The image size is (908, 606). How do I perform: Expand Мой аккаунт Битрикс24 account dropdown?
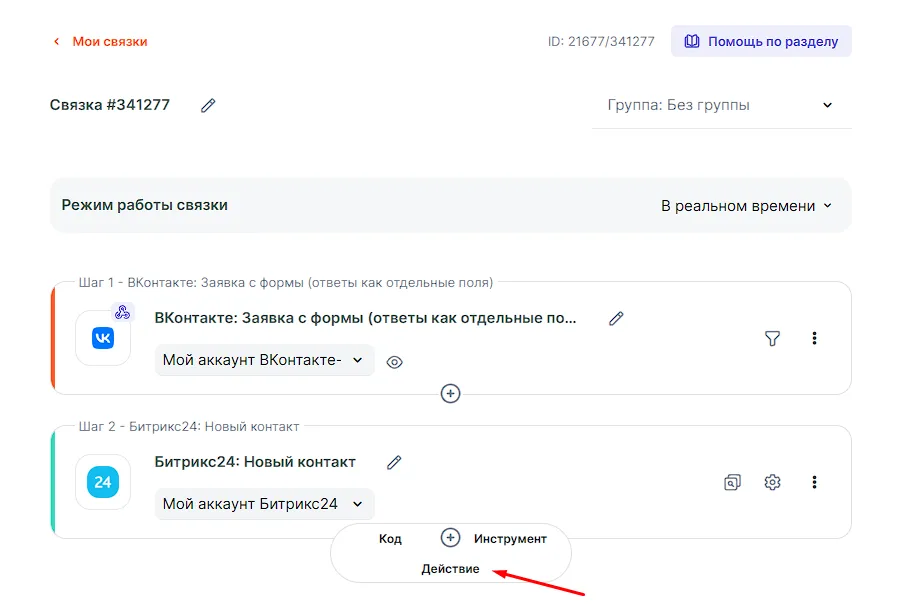tap(264, 504)
